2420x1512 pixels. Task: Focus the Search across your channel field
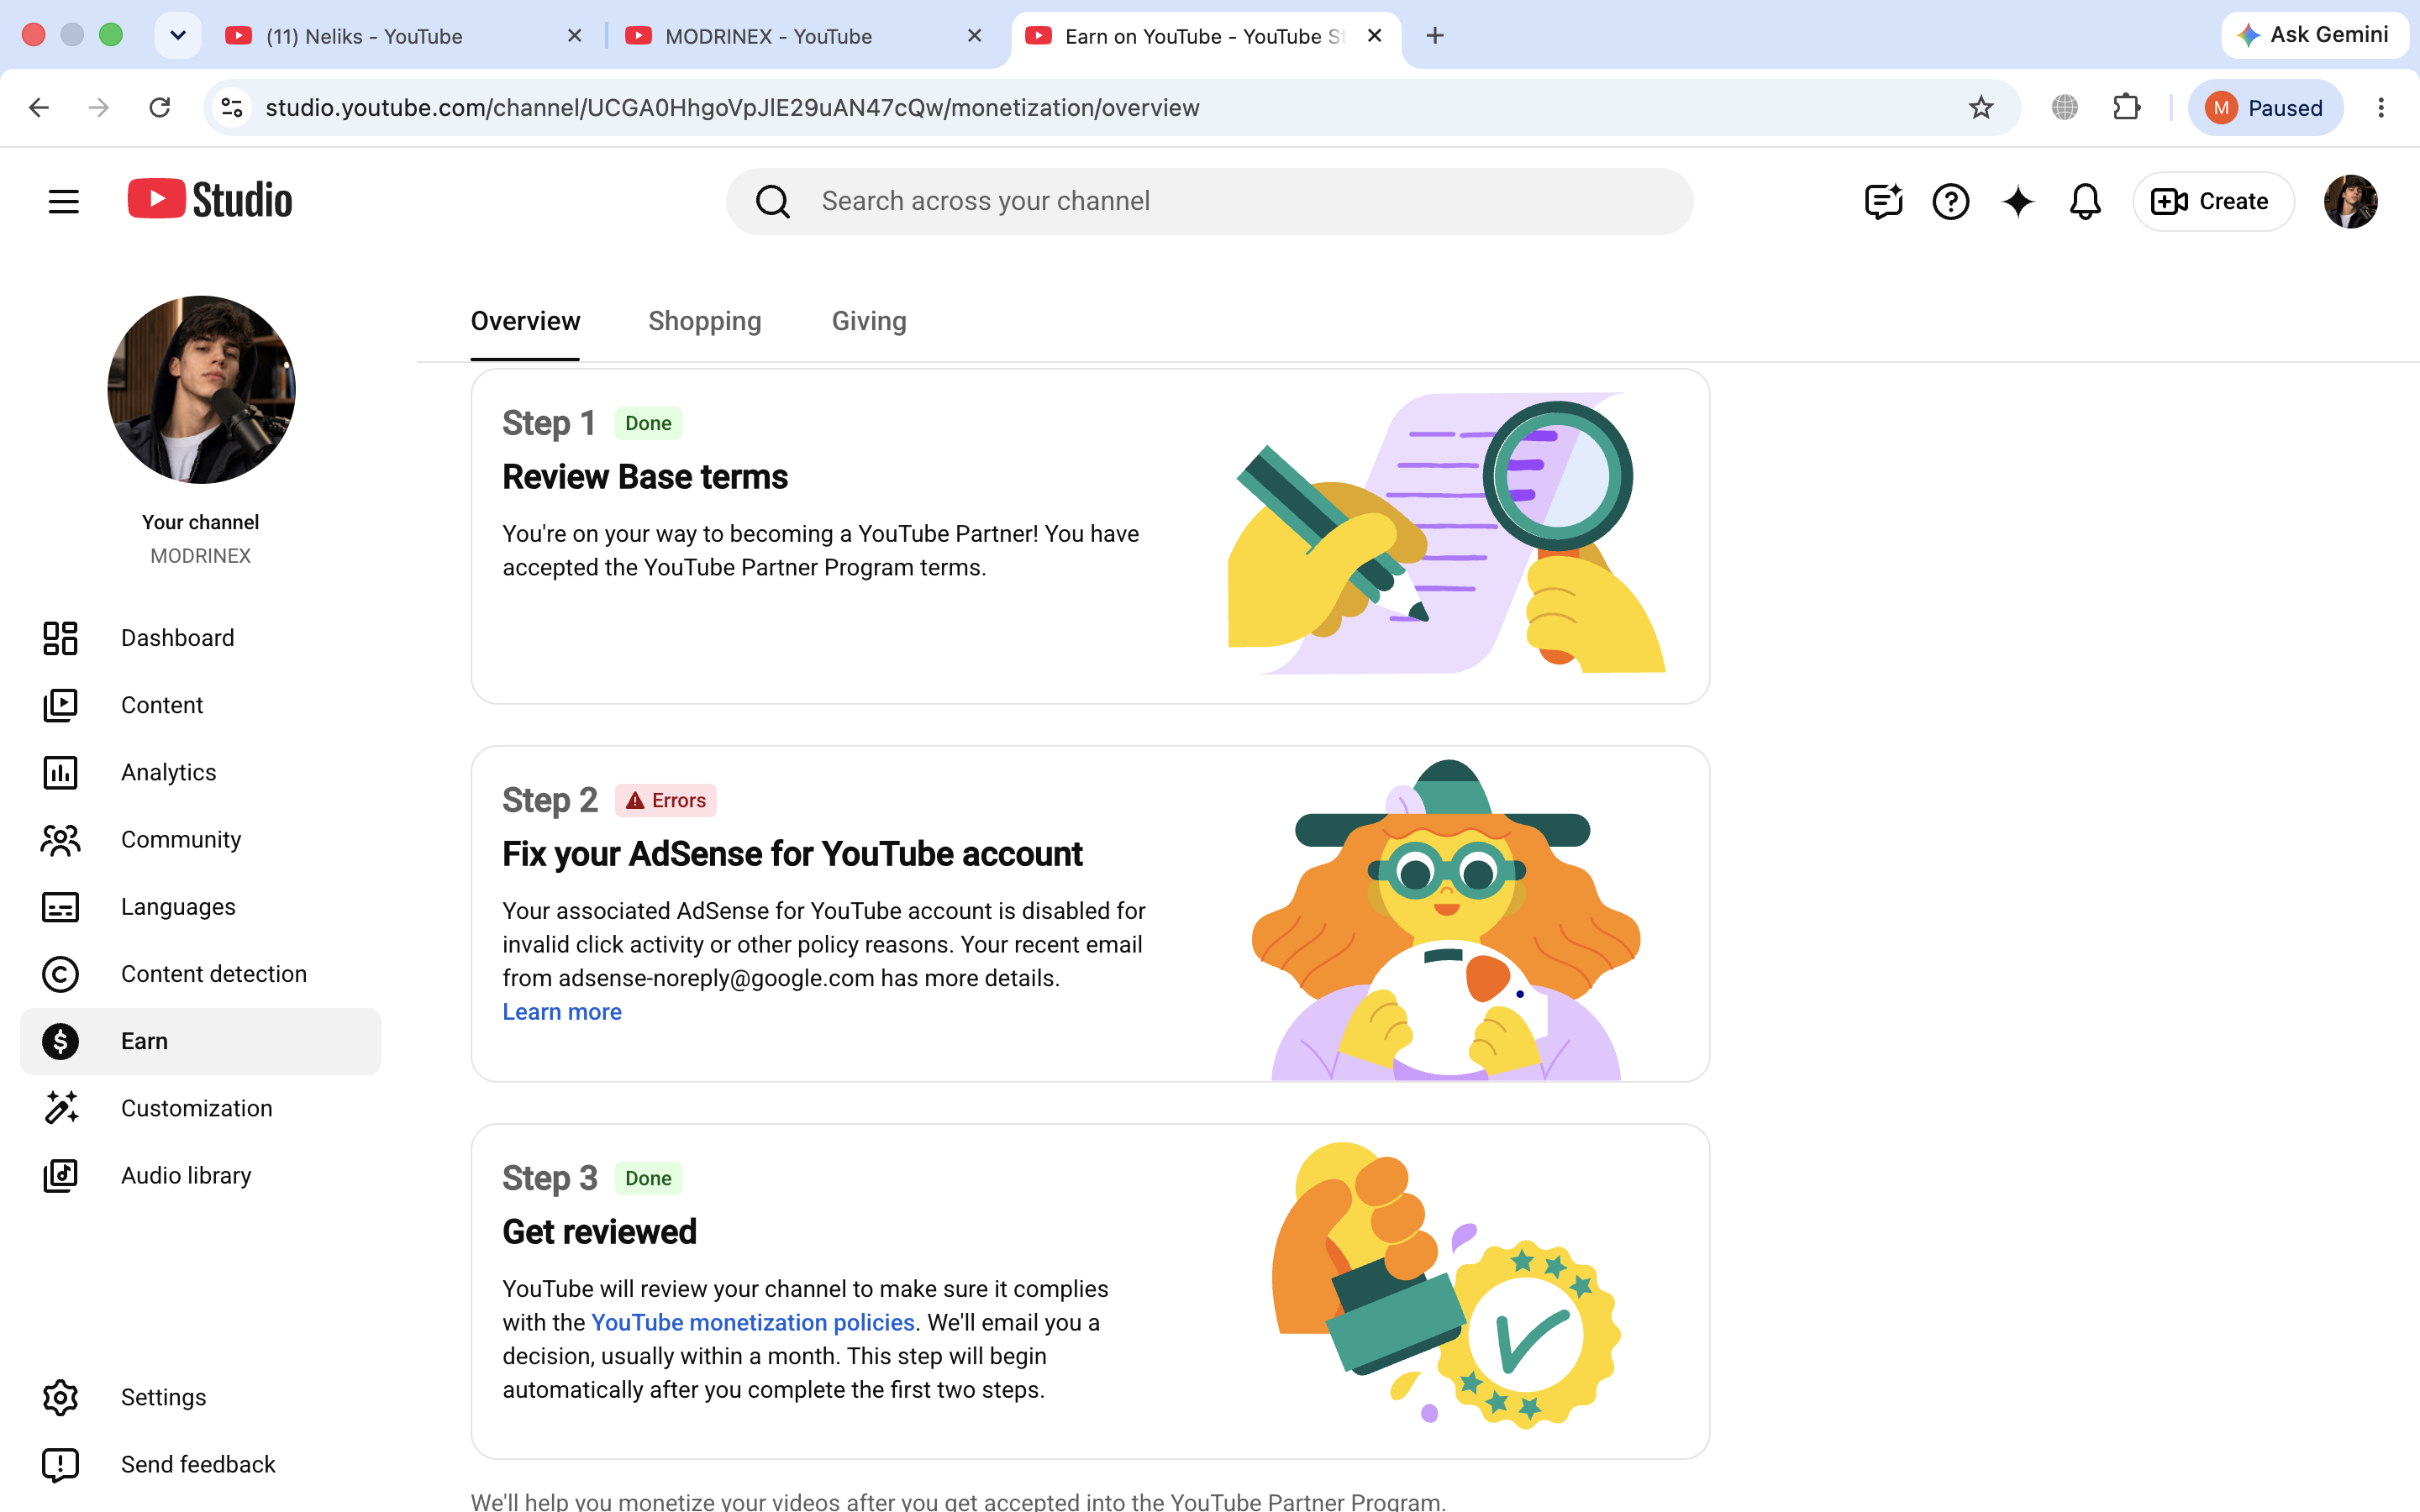pos(1210,201)
